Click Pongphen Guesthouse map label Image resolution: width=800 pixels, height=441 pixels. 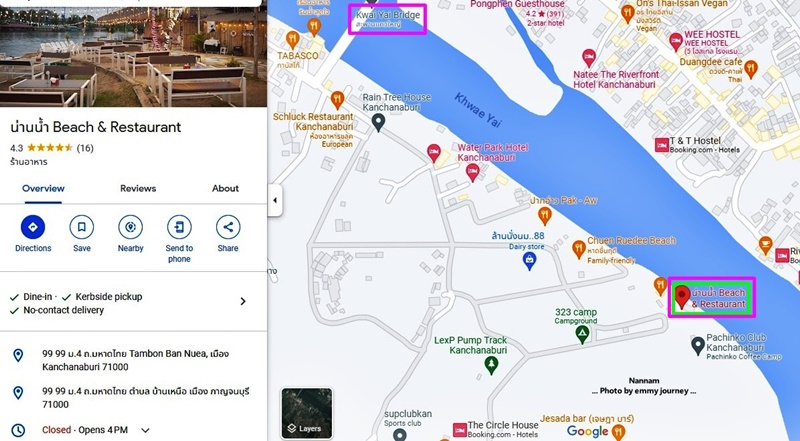(517, 4)
